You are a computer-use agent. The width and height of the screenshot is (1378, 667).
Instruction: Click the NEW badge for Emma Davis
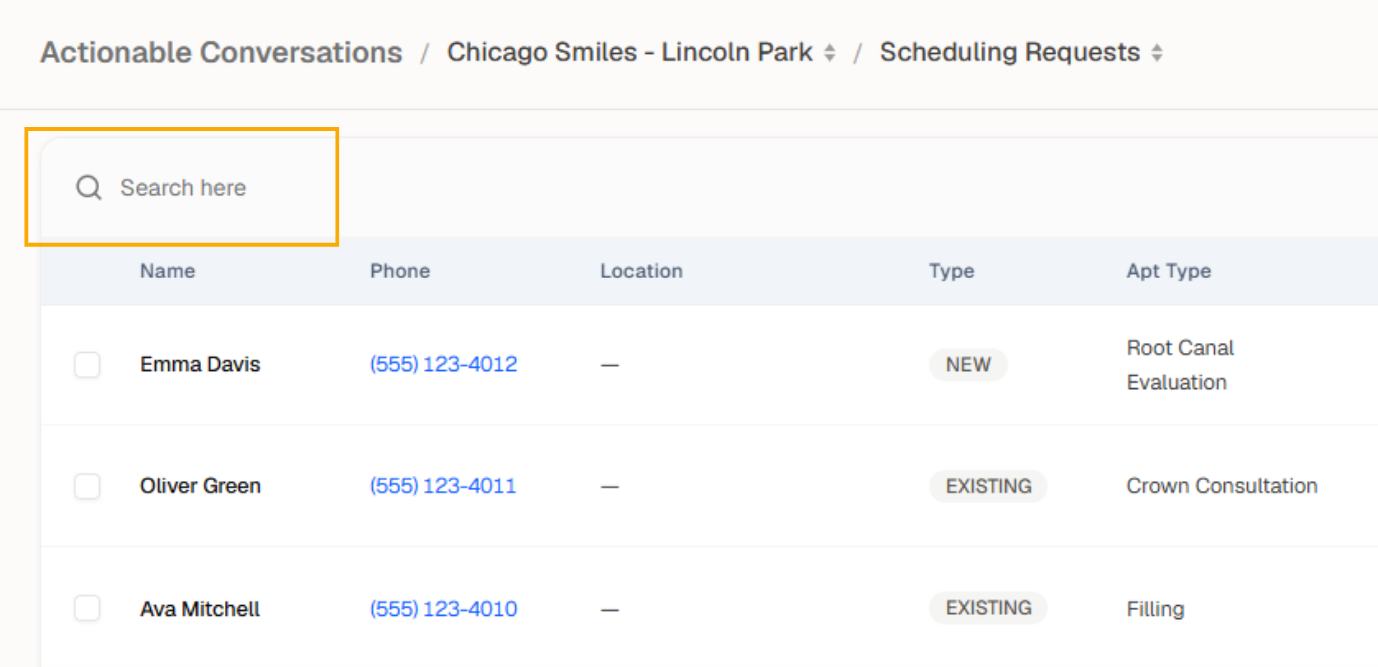pos(968,365)
